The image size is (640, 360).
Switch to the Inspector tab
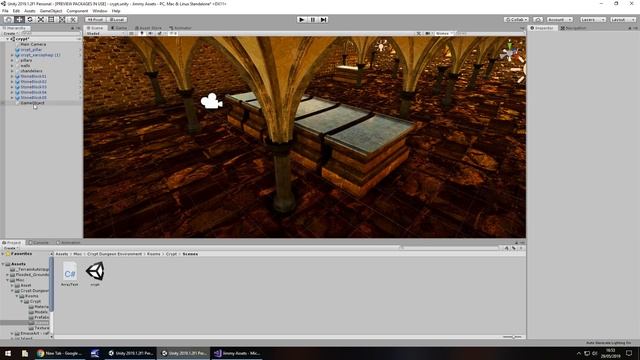pos(542,28)
